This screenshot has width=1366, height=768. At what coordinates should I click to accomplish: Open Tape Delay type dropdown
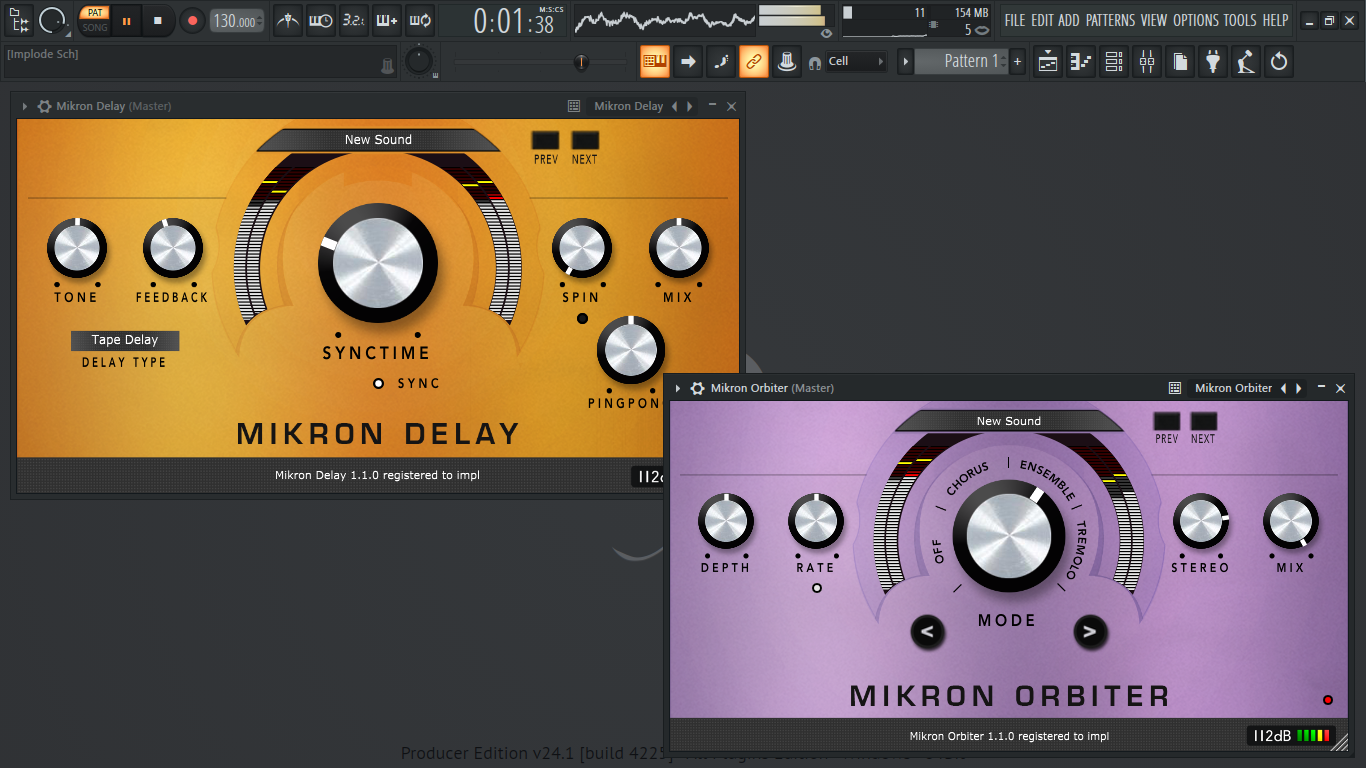pos(125,340)
